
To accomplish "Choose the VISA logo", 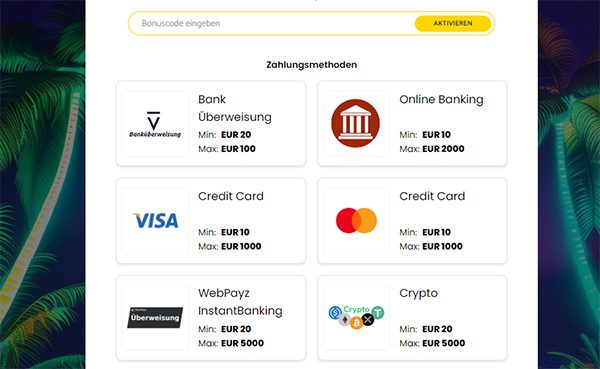I will click(156, 220).
